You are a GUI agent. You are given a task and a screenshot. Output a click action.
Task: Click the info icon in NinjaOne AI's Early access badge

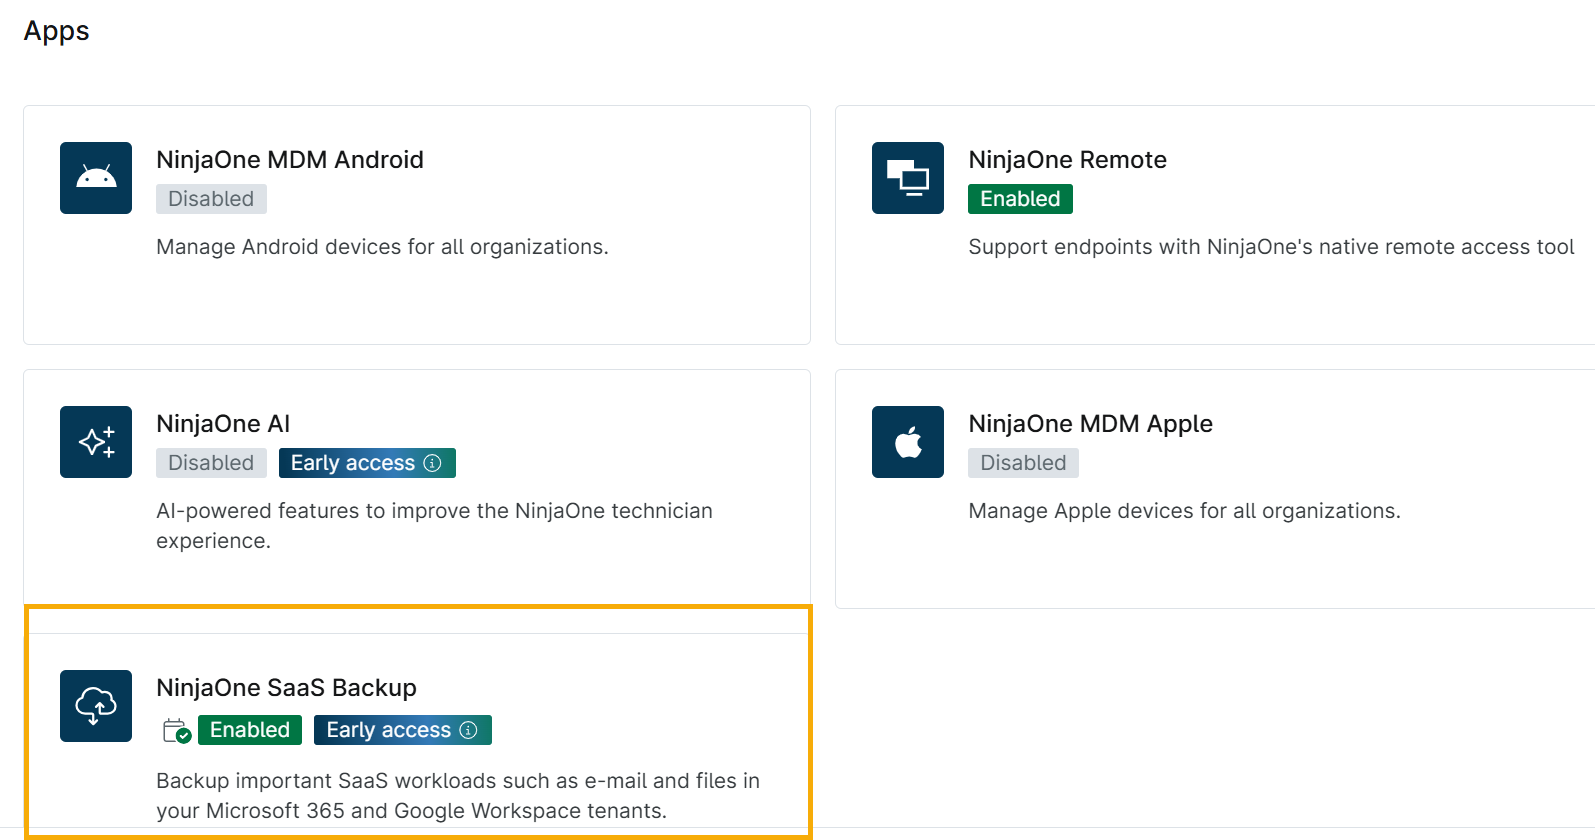tap(433, 463)
